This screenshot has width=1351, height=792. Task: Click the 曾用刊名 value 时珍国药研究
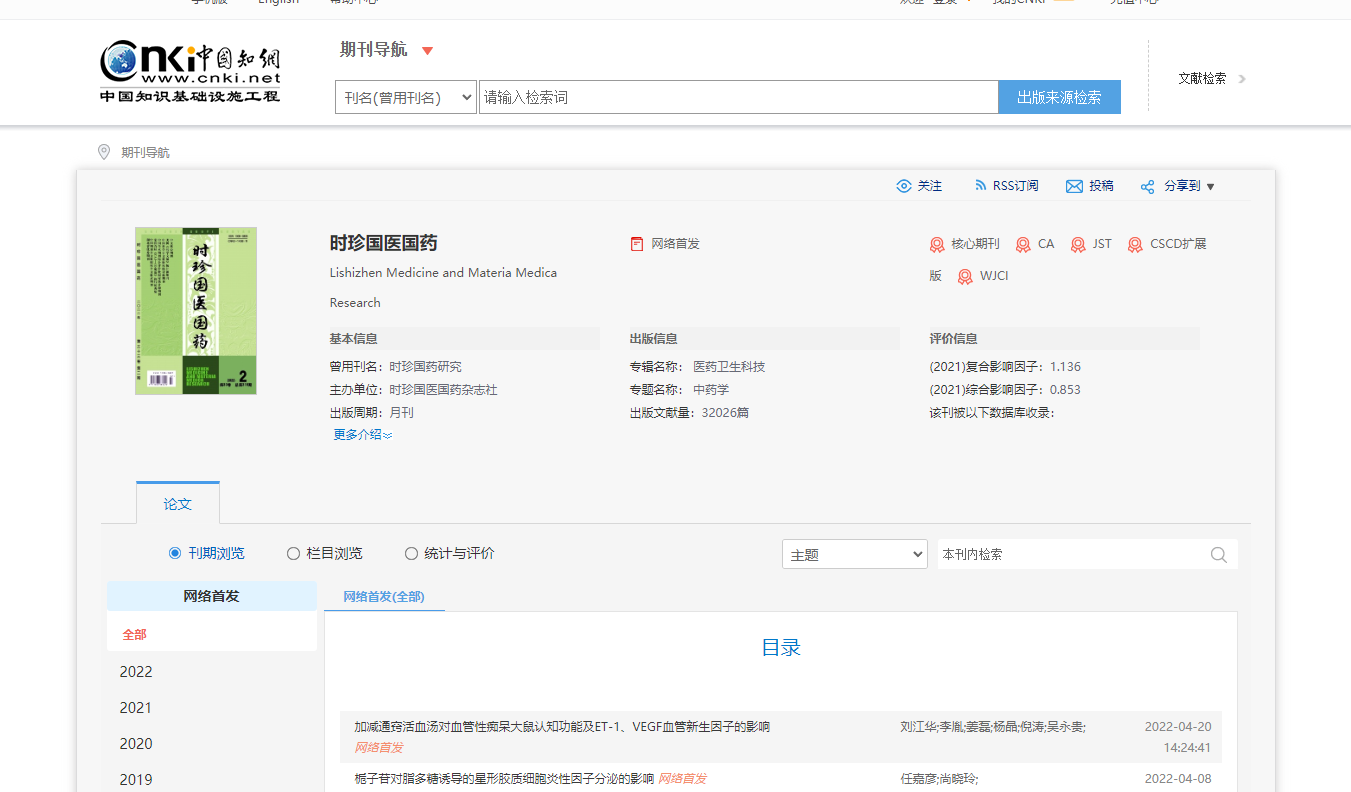coord(425,367)
